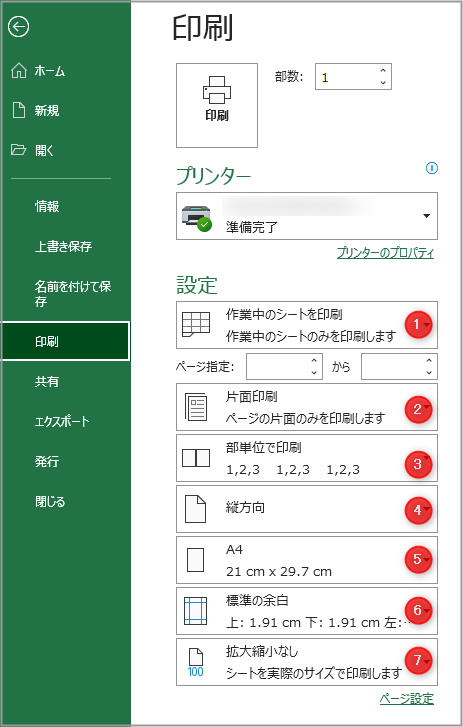Screen dimensions: 463x727
Task: Open the ホーム page in sidebar
Action: point(50,71)
